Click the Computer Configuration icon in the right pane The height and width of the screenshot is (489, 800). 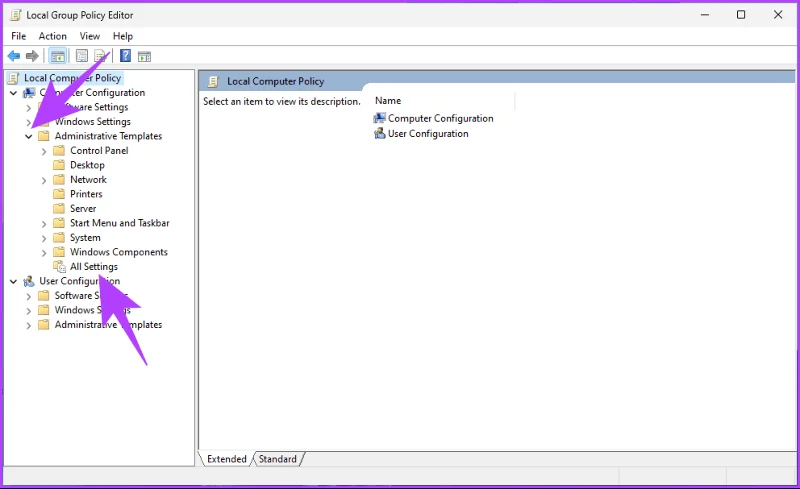(380, 118)
